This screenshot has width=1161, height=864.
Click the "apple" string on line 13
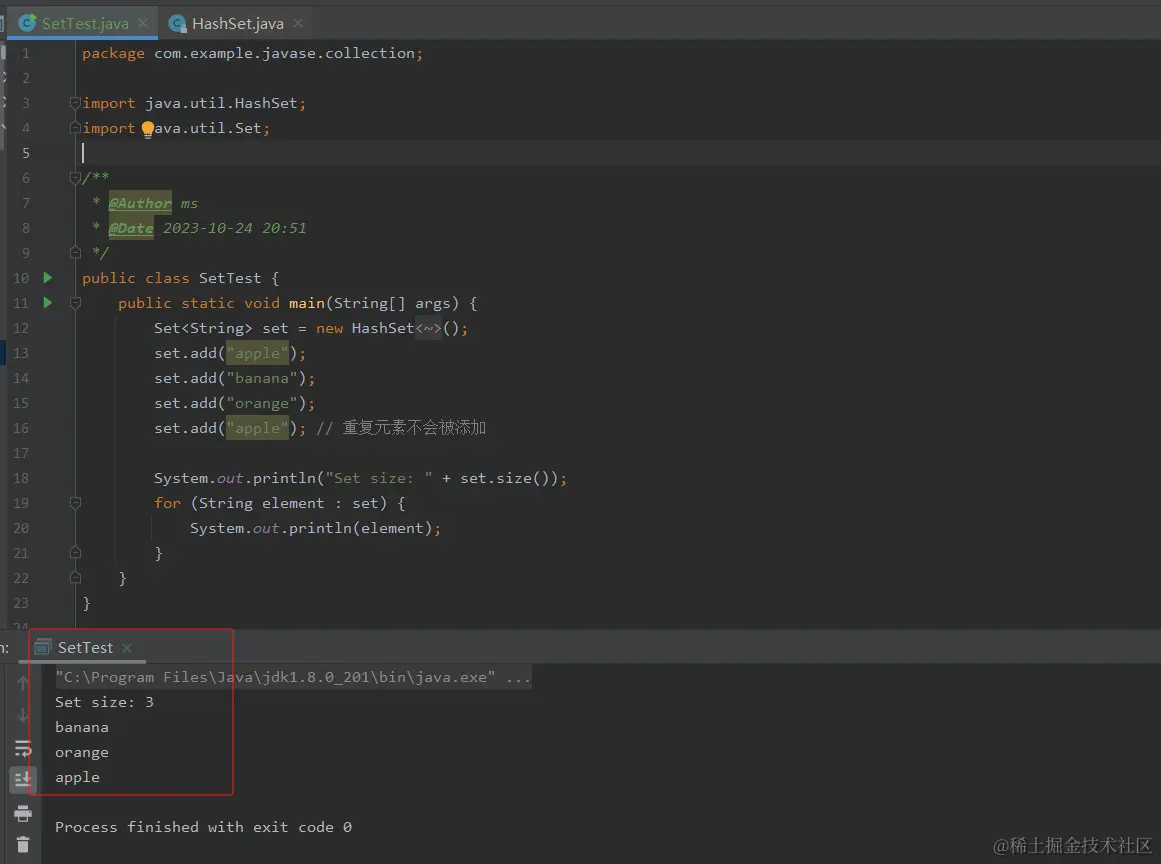(x=257, y=353)
